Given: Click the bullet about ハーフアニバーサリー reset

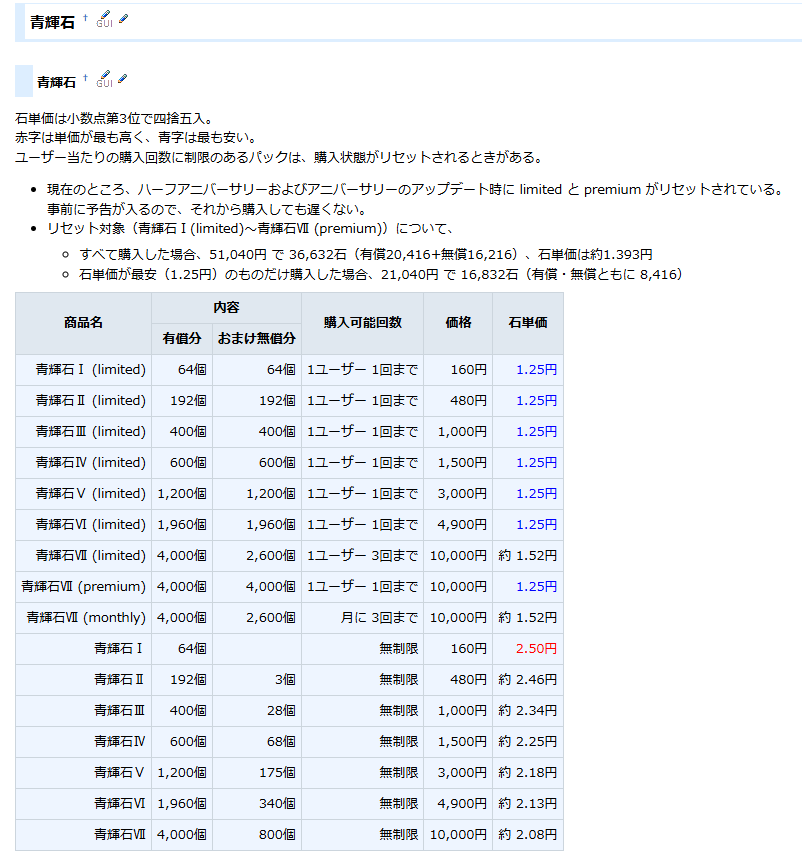Looking at the screenshot, I should coord(415,190).
